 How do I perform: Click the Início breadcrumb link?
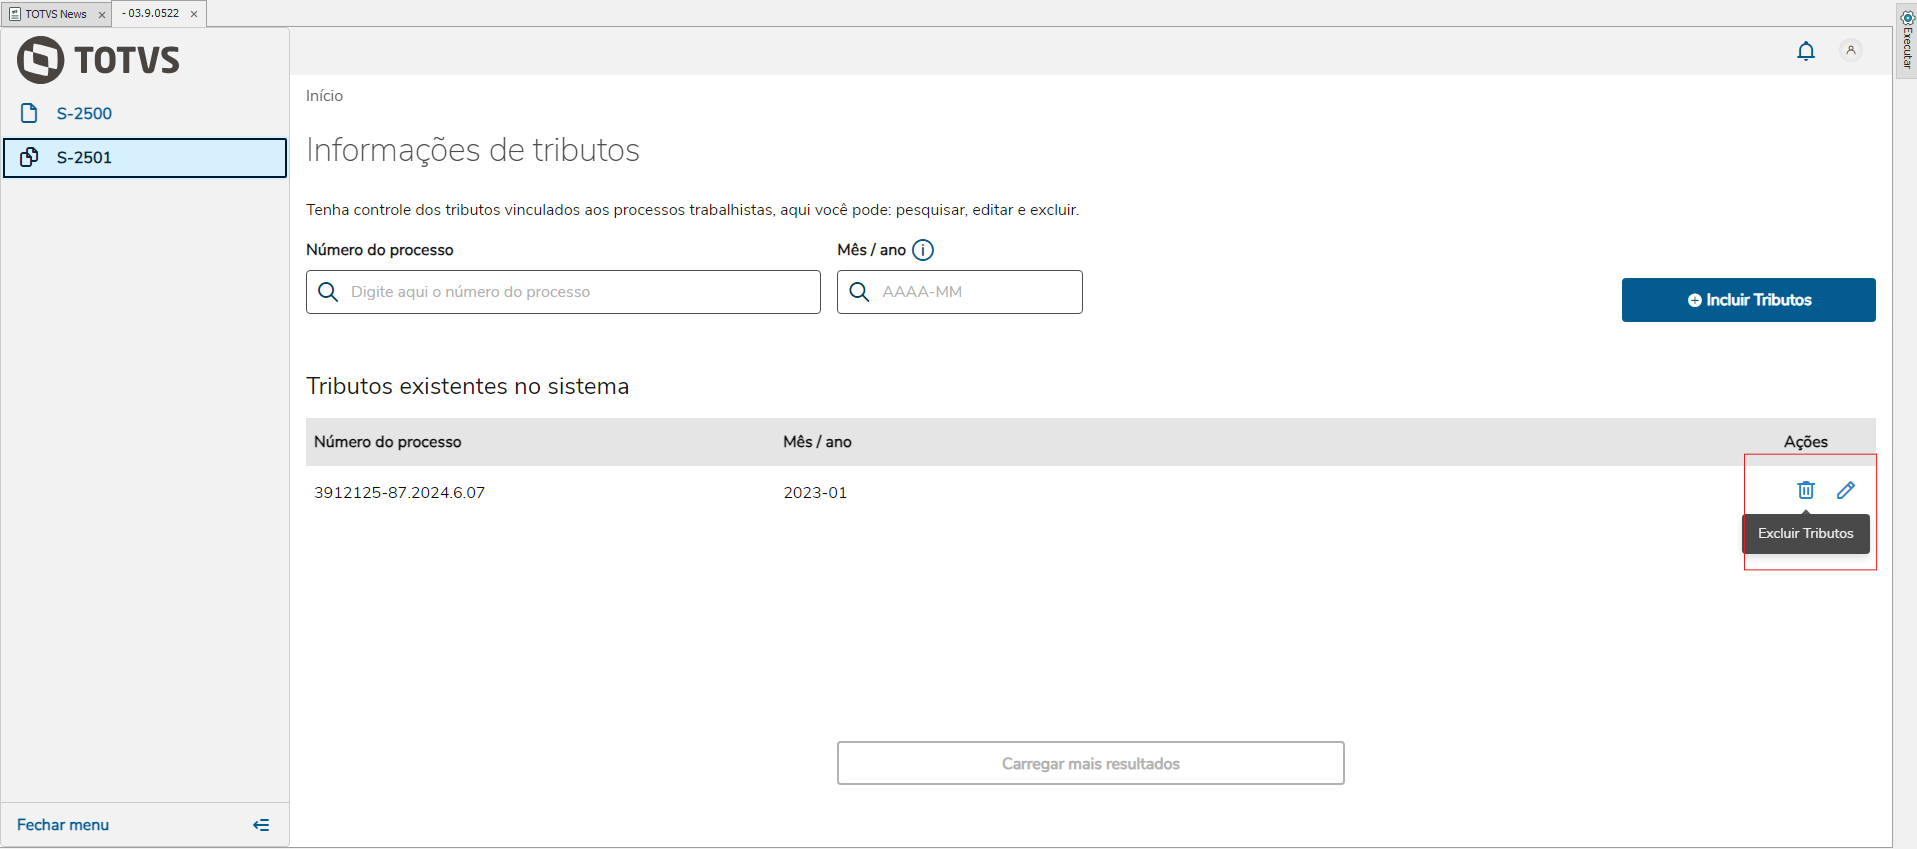pos(324,96)
